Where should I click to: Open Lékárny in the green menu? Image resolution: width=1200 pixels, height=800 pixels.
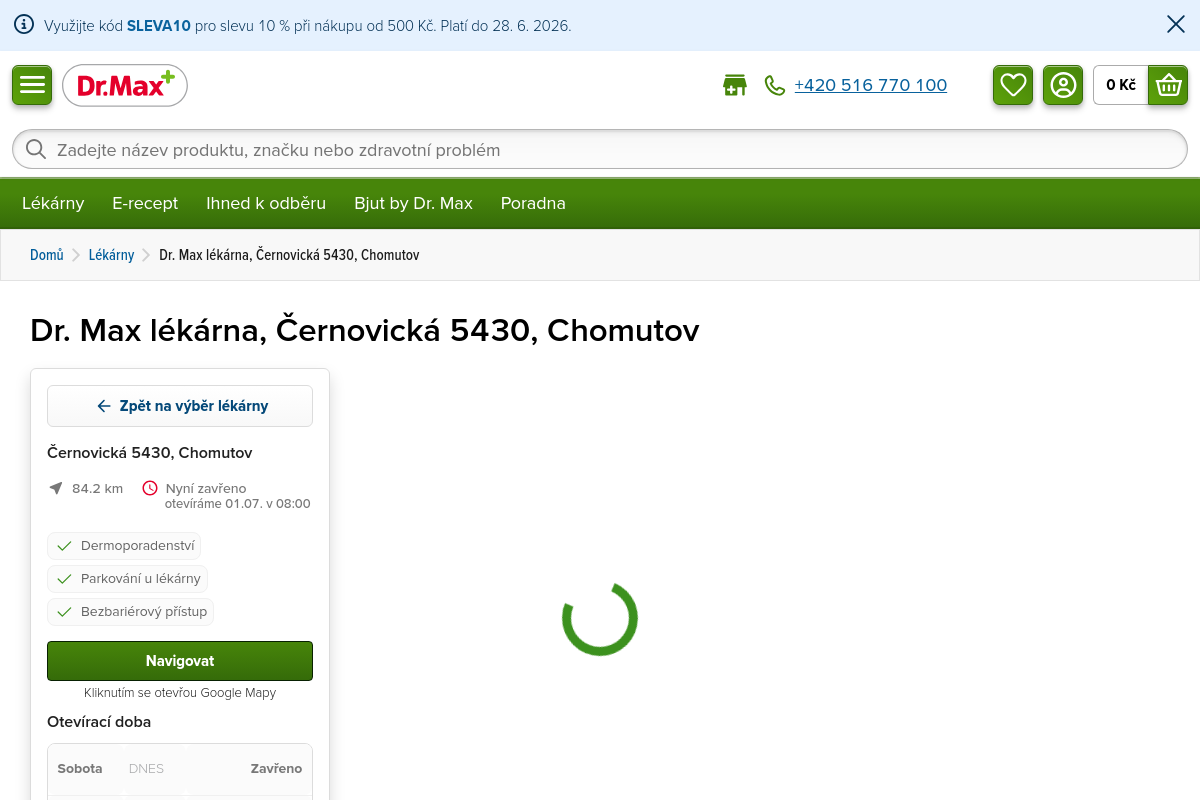point(53,203)
